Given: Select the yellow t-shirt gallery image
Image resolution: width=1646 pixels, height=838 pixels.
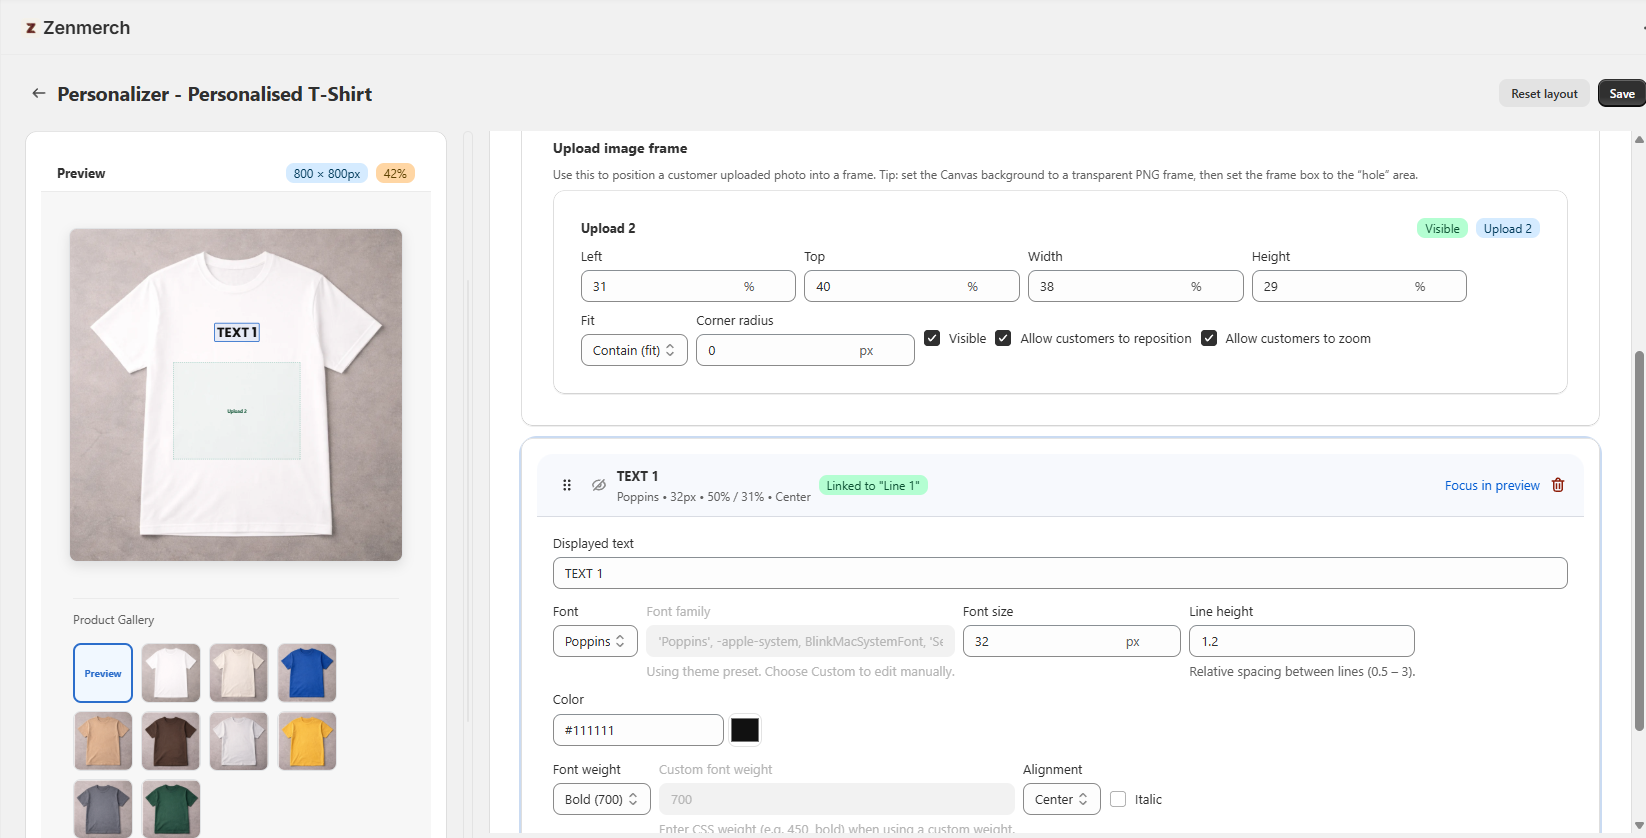Looking at the screenshot, I should click(x=306, y=741).
